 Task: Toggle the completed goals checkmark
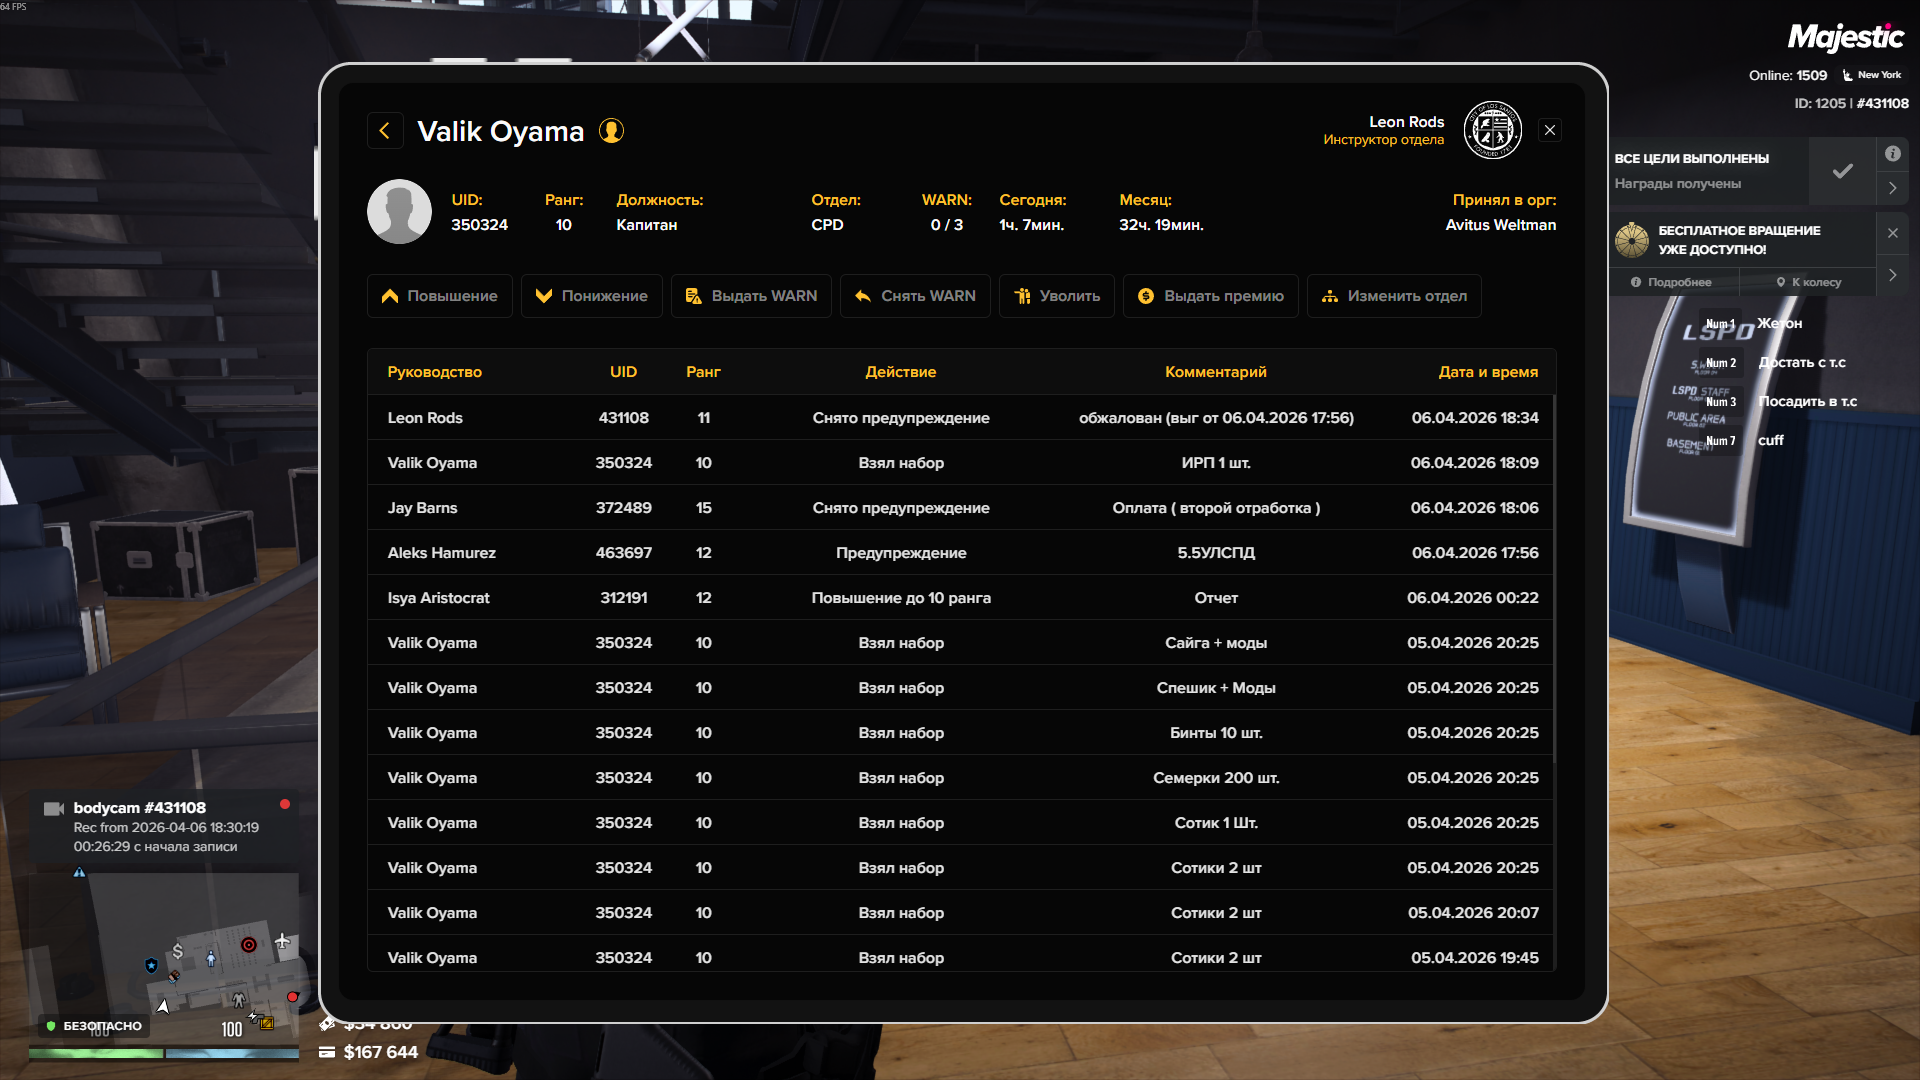(x=1842, y=171)
